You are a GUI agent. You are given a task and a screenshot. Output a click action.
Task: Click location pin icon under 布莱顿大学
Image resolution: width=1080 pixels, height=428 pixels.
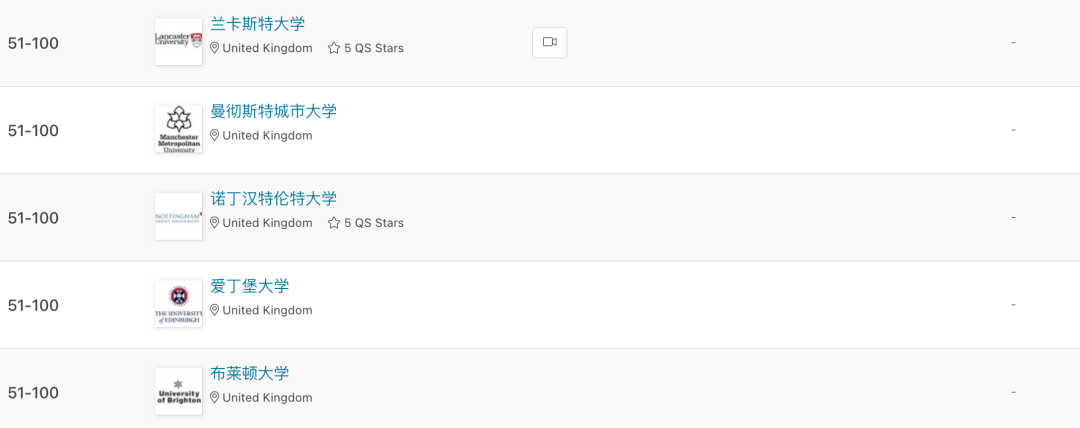(x=214, y=397)
